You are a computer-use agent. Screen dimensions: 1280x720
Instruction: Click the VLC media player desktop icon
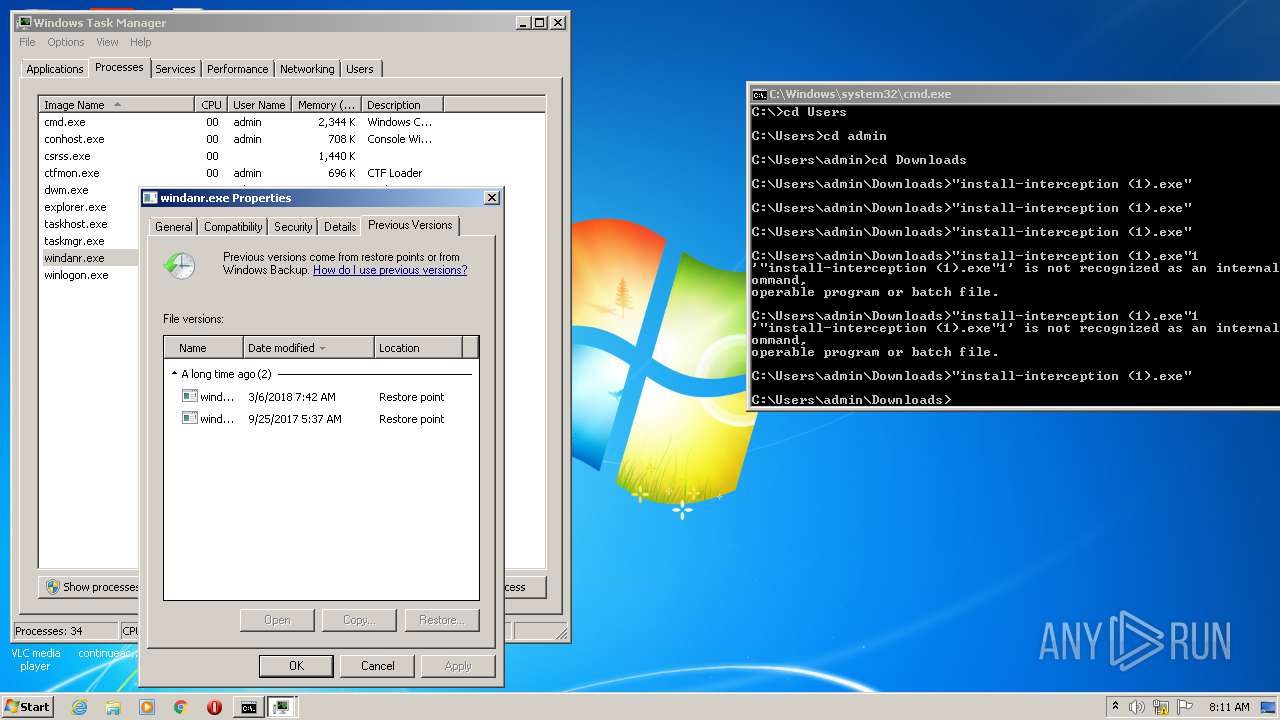tap(35, 659)
